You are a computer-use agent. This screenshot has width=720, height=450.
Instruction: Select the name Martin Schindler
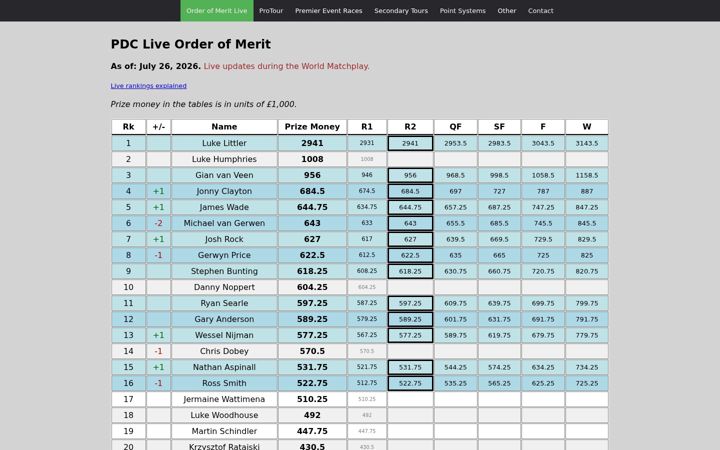(224, 431)
